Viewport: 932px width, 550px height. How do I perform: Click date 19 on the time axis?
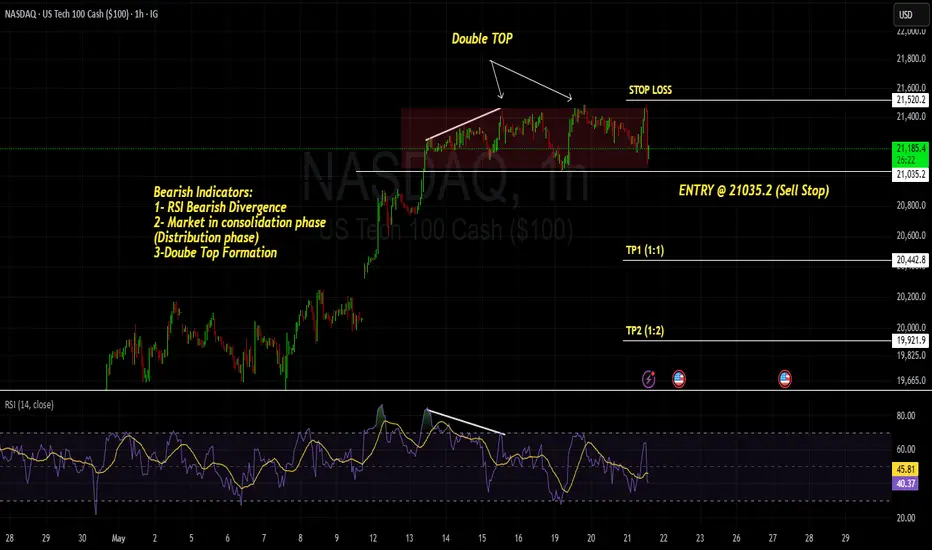pos(555,538)
